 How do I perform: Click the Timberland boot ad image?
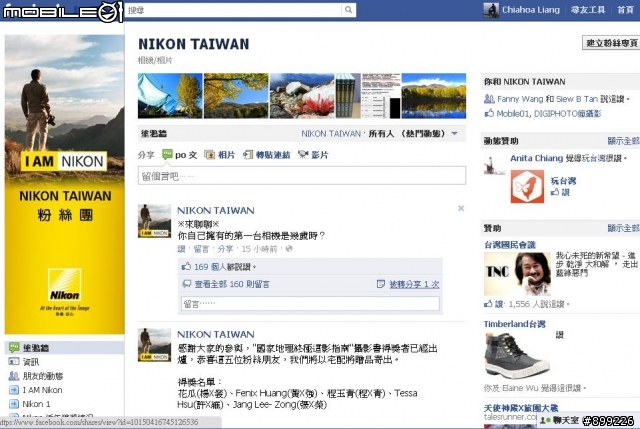[x=516, y=355]
